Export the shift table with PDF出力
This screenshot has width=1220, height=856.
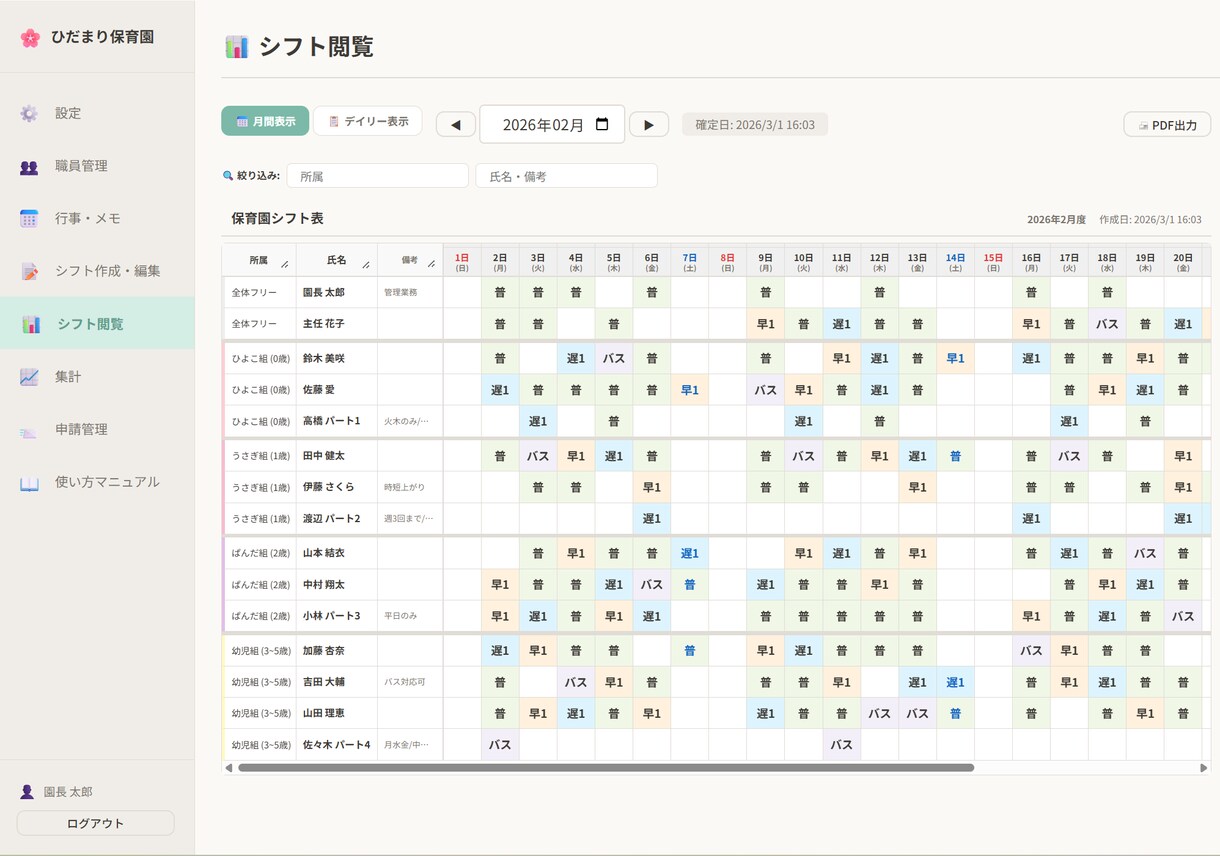(1167, 125)
